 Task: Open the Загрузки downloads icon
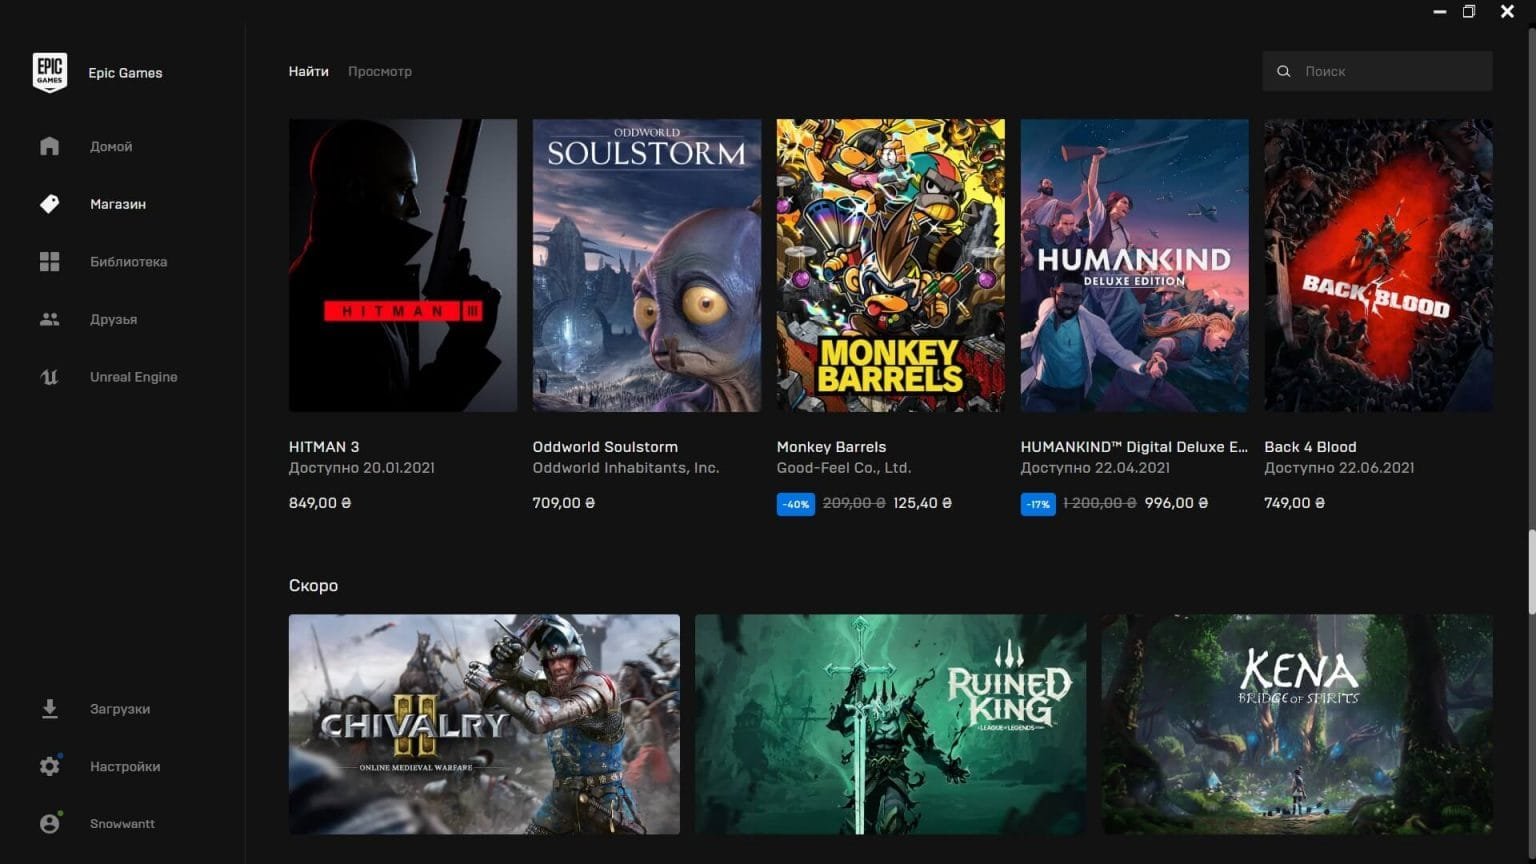pyautogui.click(x=50, y=709)
